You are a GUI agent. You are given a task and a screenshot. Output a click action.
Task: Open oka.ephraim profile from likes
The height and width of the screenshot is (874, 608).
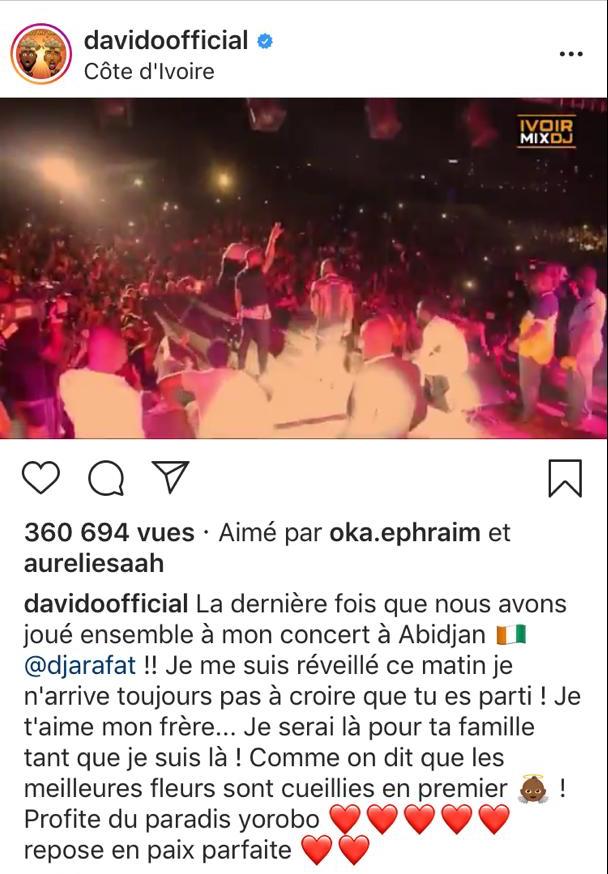click(x=405, y=532)
